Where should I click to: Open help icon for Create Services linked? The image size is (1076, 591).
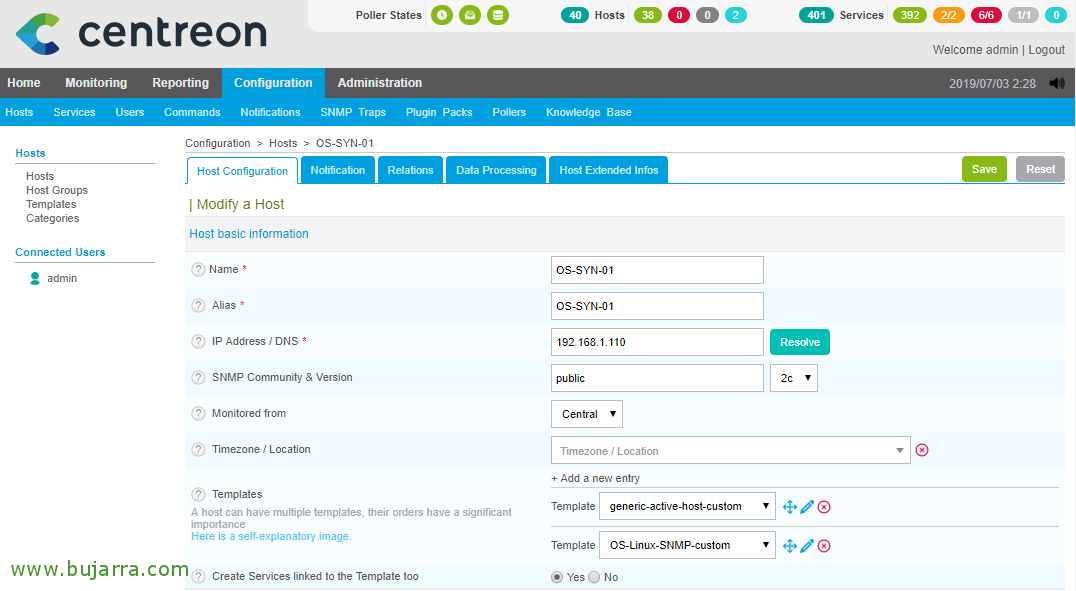click(198, 577)
